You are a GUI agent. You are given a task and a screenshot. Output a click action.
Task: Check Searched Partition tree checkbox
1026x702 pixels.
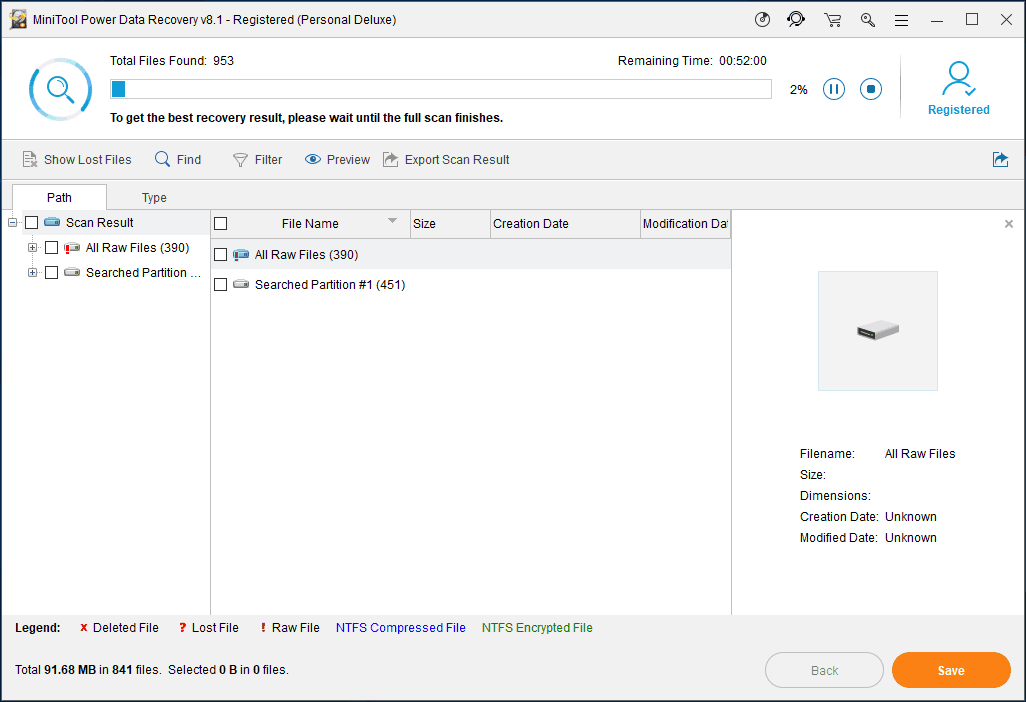(x=52, y=272)
